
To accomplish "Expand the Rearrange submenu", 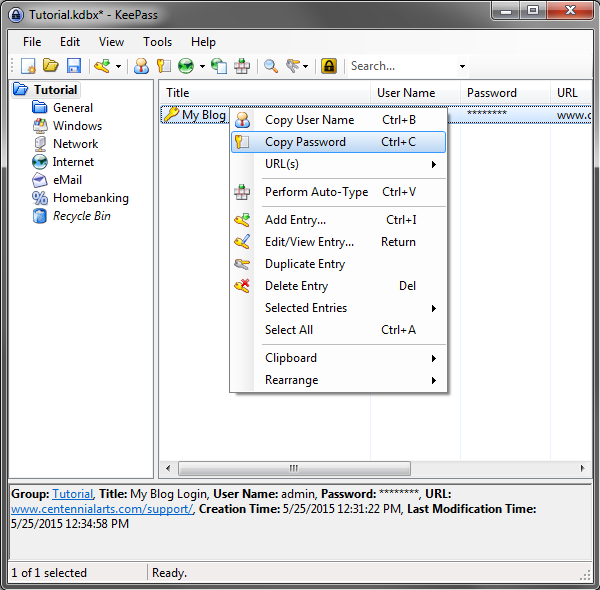I will (339, 380).
